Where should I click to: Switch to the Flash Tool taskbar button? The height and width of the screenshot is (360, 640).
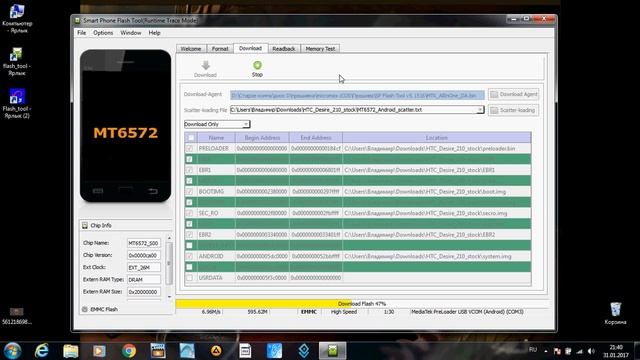click(333, 351)
